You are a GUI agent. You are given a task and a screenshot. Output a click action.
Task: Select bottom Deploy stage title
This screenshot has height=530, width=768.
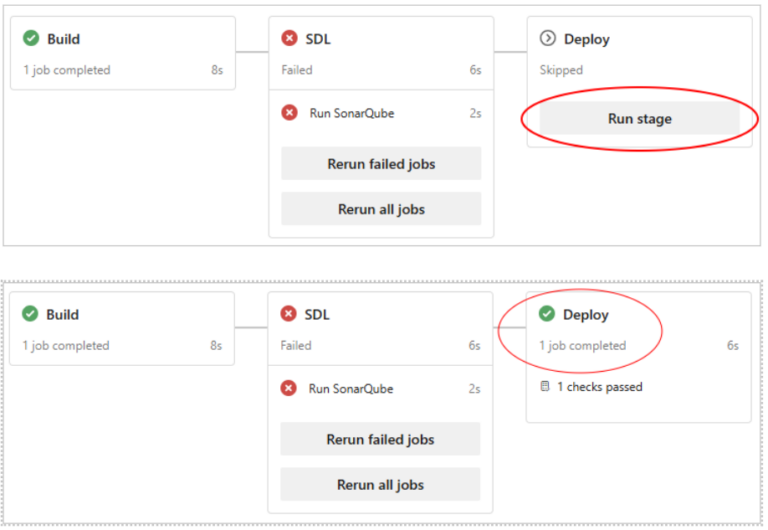586,315
